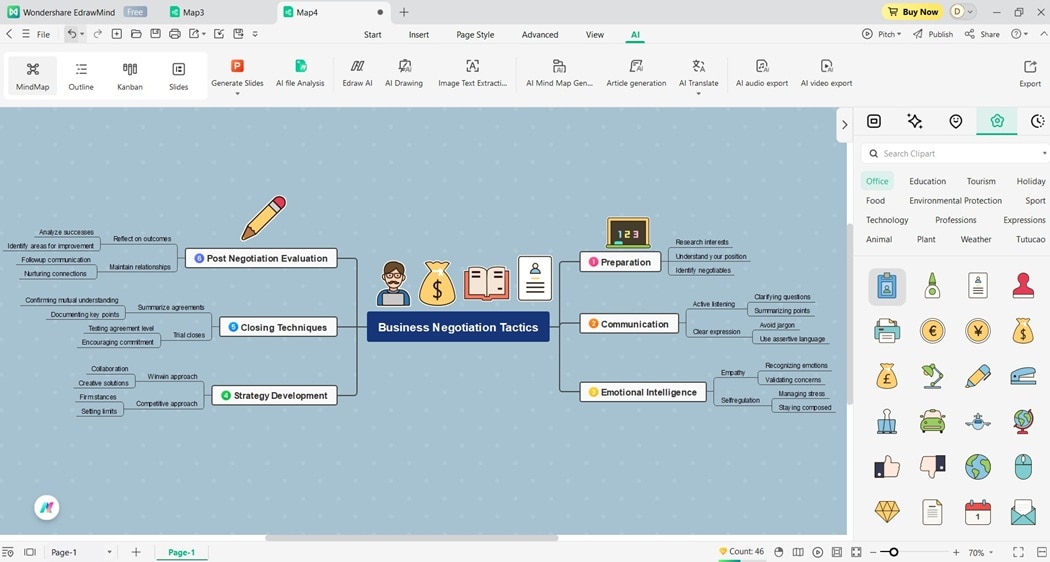Open file folder icon in quick toolbar
Screen dimensions: 1050x562
136,33
